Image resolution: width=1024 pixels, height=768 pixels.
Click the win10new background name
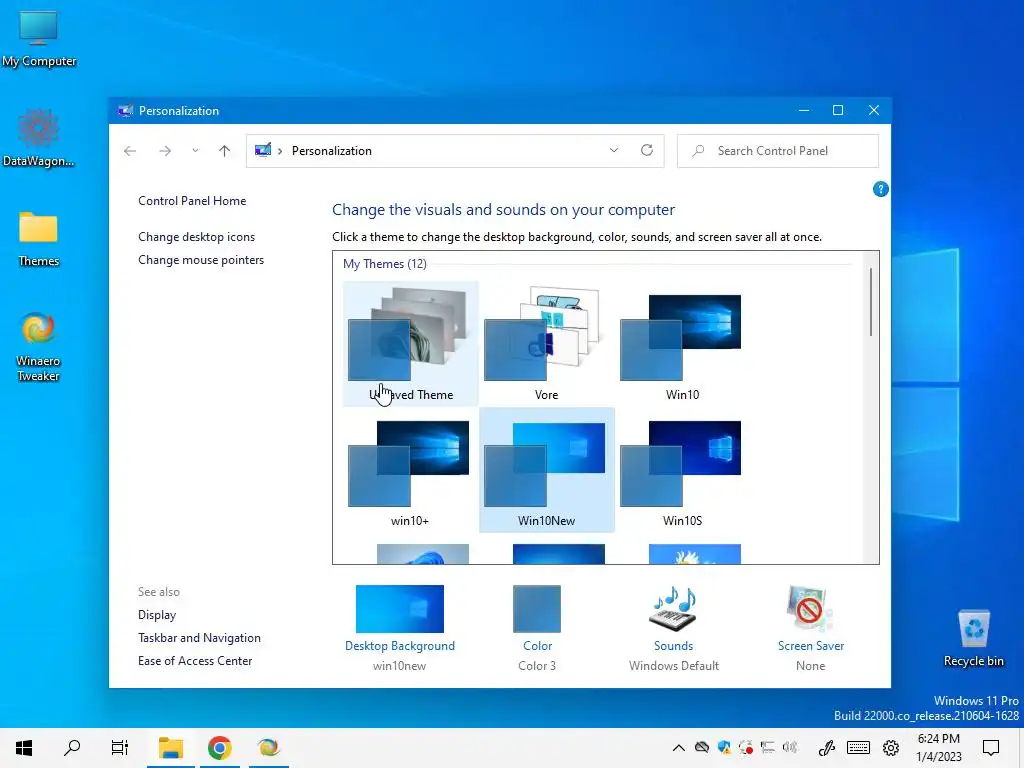pyautogui.click(x=399, y=665)
